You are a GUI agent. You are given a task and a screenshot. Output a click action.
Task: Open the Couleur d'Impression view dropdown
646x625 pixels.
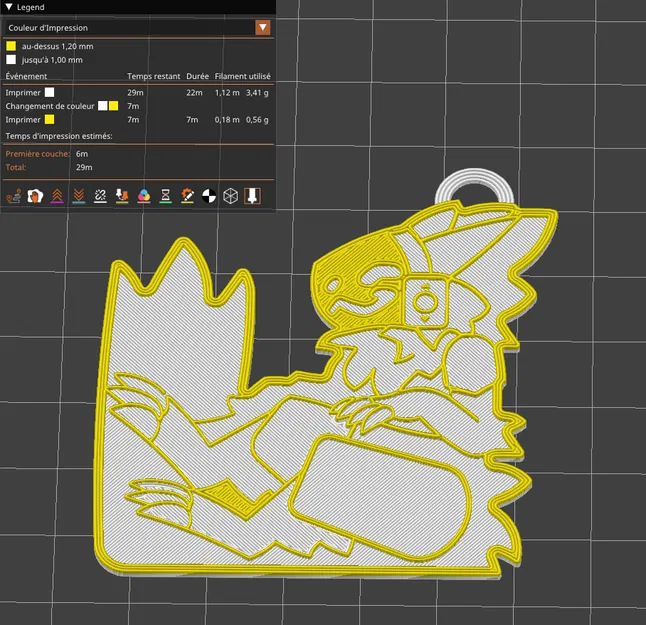click(x=138, y=28)
